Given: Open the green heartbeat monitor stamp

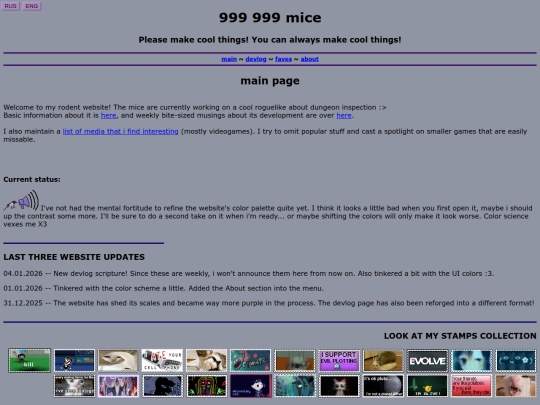Looking at the screenshot, I should point(427,386).
